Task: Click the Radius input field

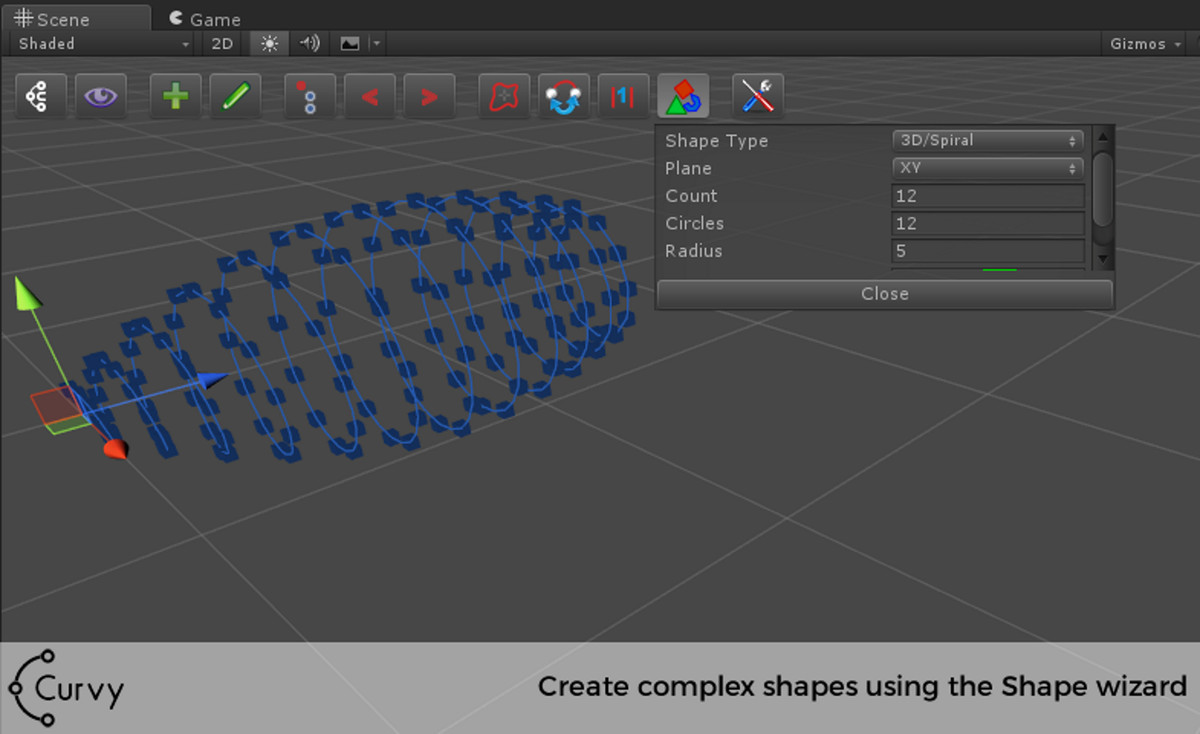Action: click(987, 251)
